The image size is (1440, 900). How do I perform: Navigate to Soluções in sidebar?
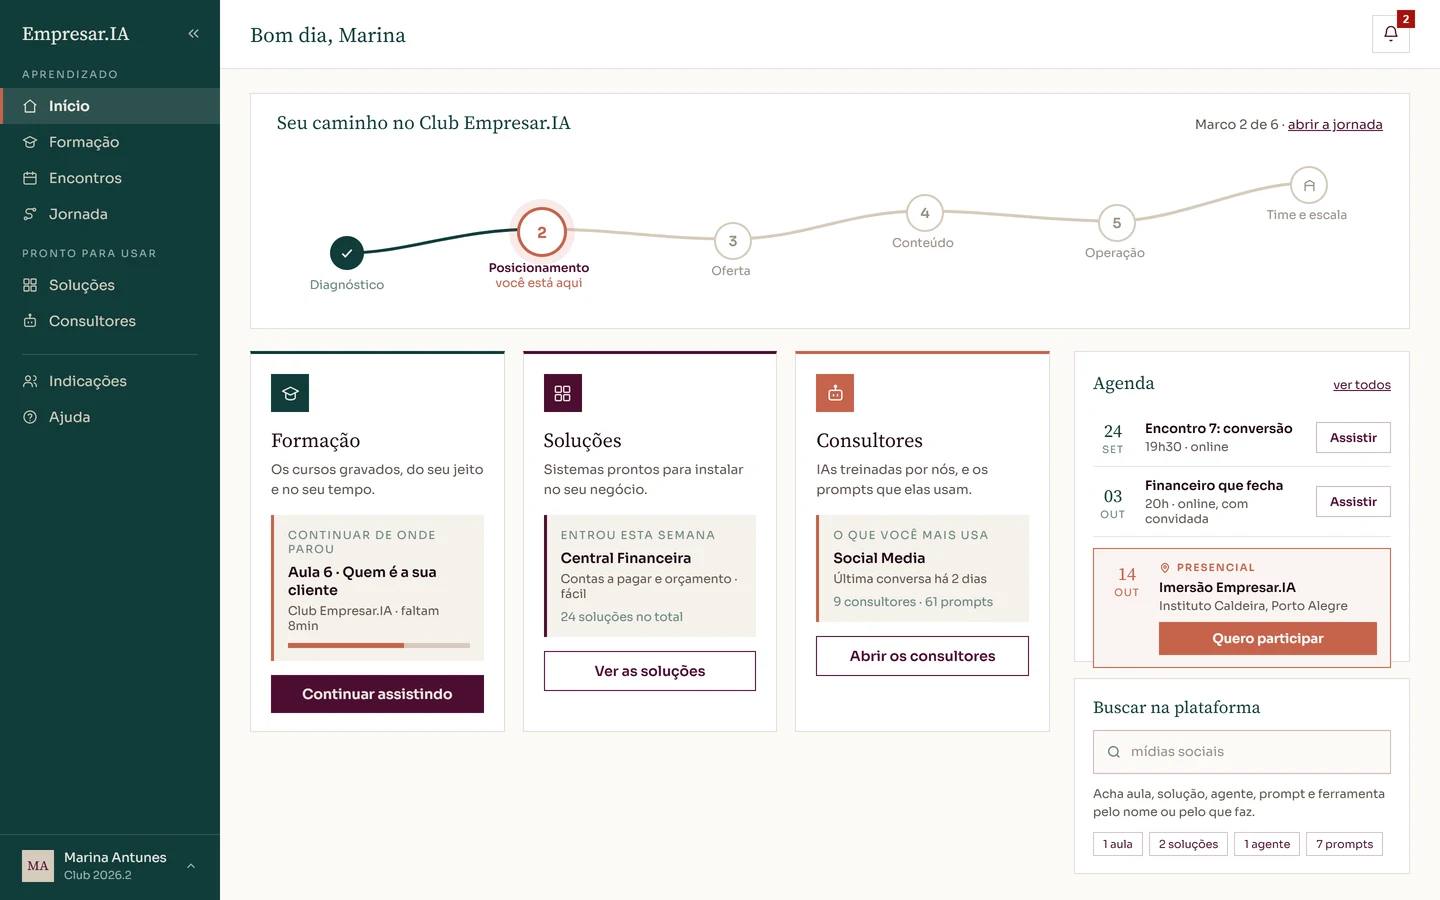[x=110, y=285]
